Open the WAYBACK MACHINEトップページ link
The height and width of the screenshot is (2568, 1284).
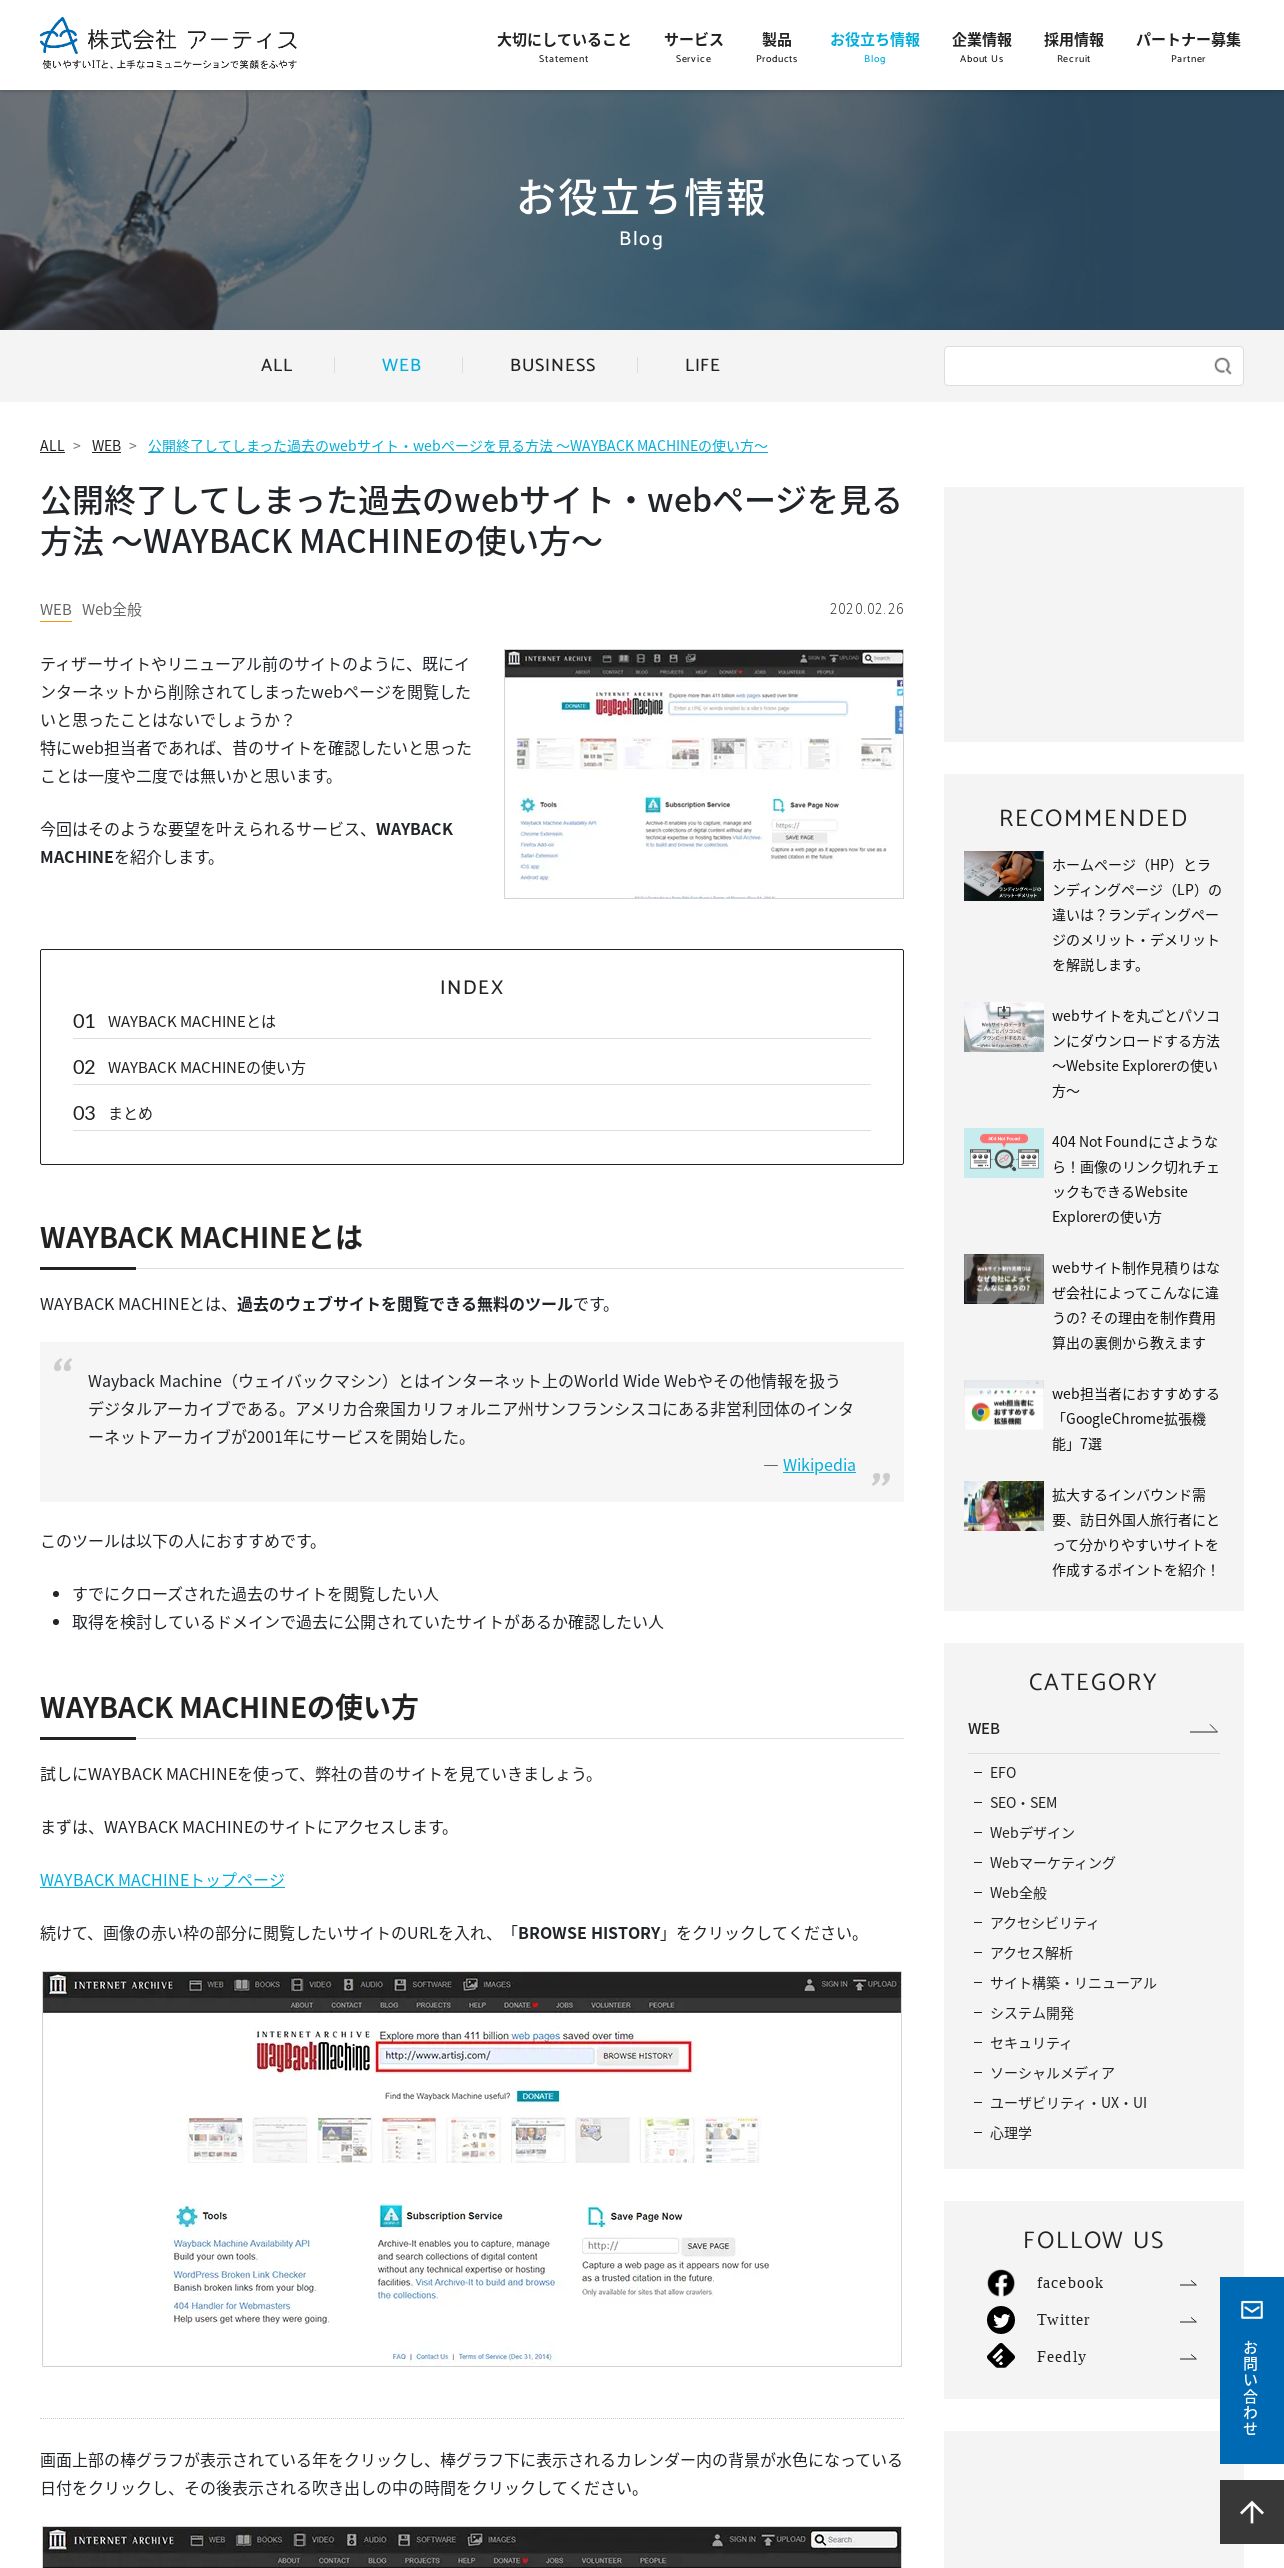coord(162,1880)
